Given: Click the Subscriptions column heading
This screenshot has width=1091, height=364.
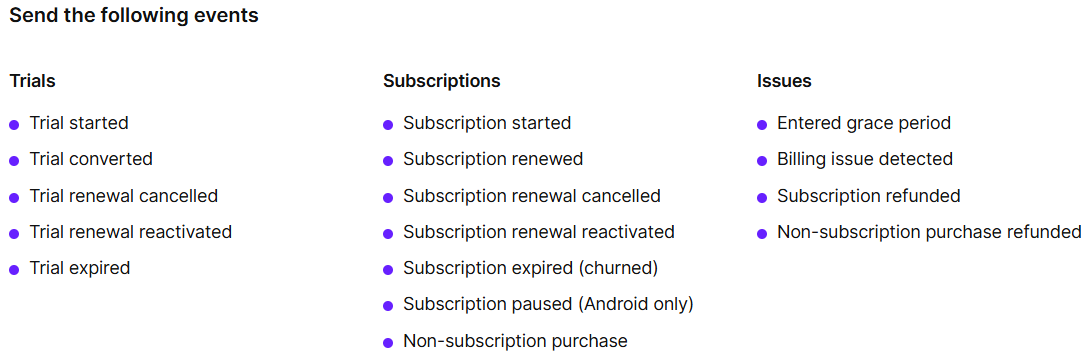Looking at the screenshot, I should click(442, 81).
